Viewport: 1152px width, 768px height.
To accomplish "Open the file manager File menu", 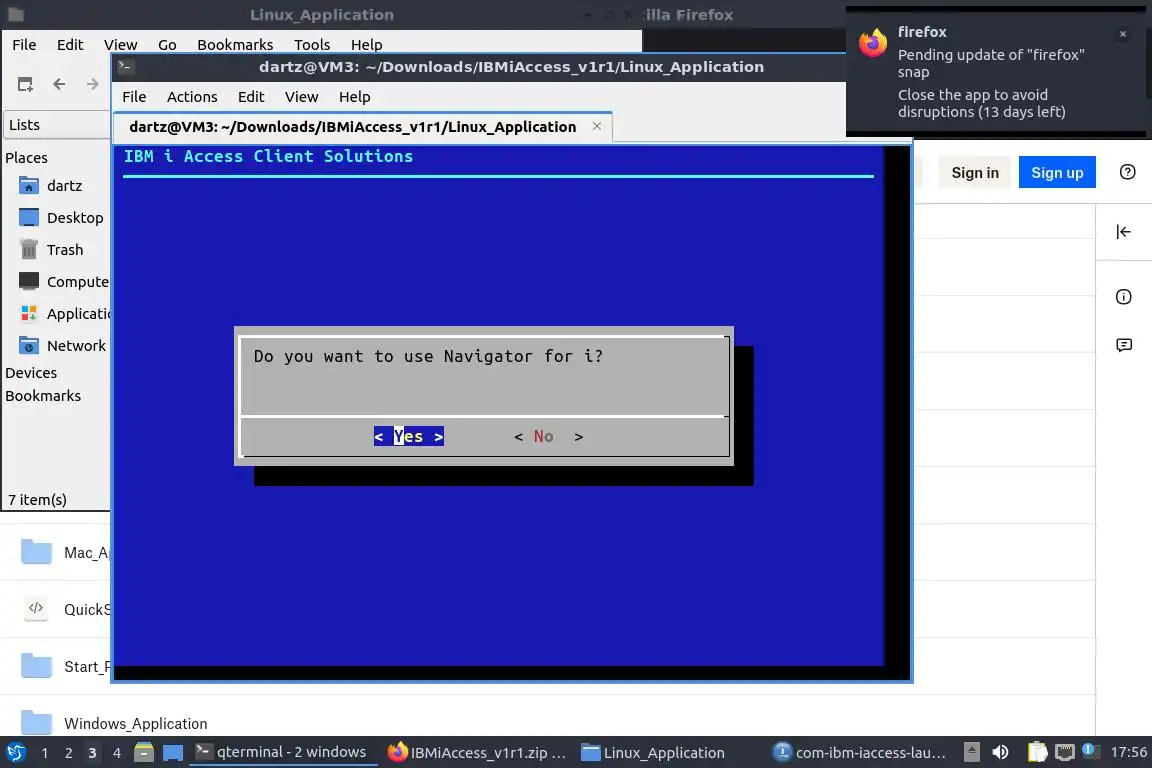I will point(24,45).
